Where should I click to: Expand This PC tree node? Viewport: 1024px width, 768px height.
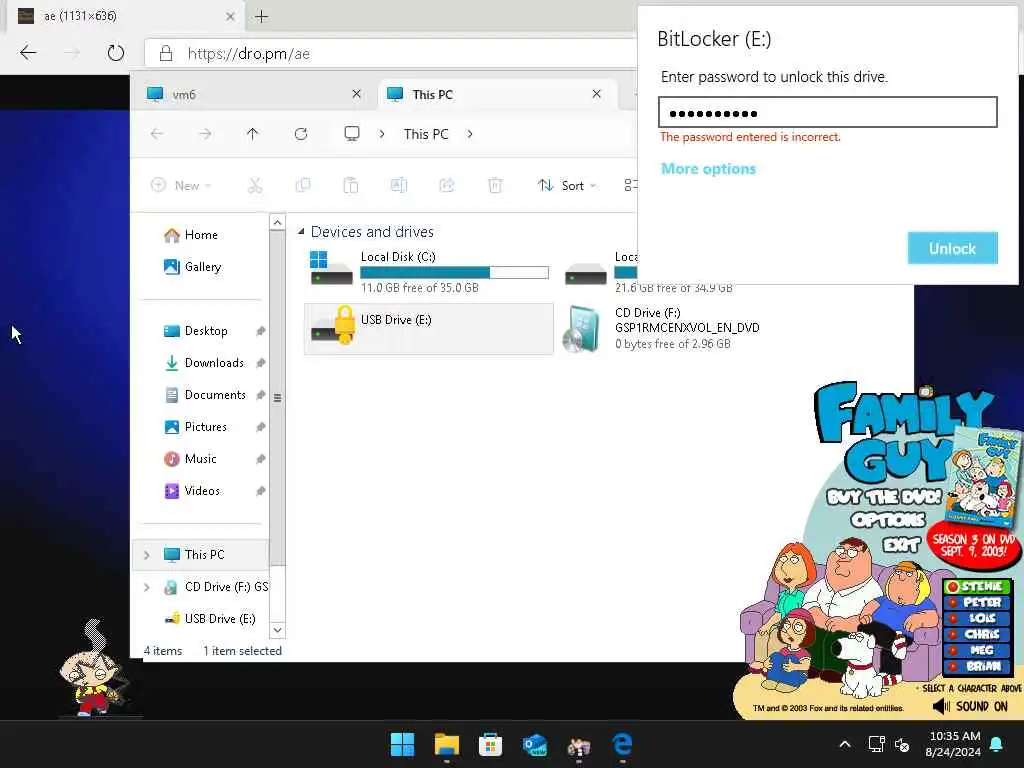pyautogui.click(x=147, y=554)
